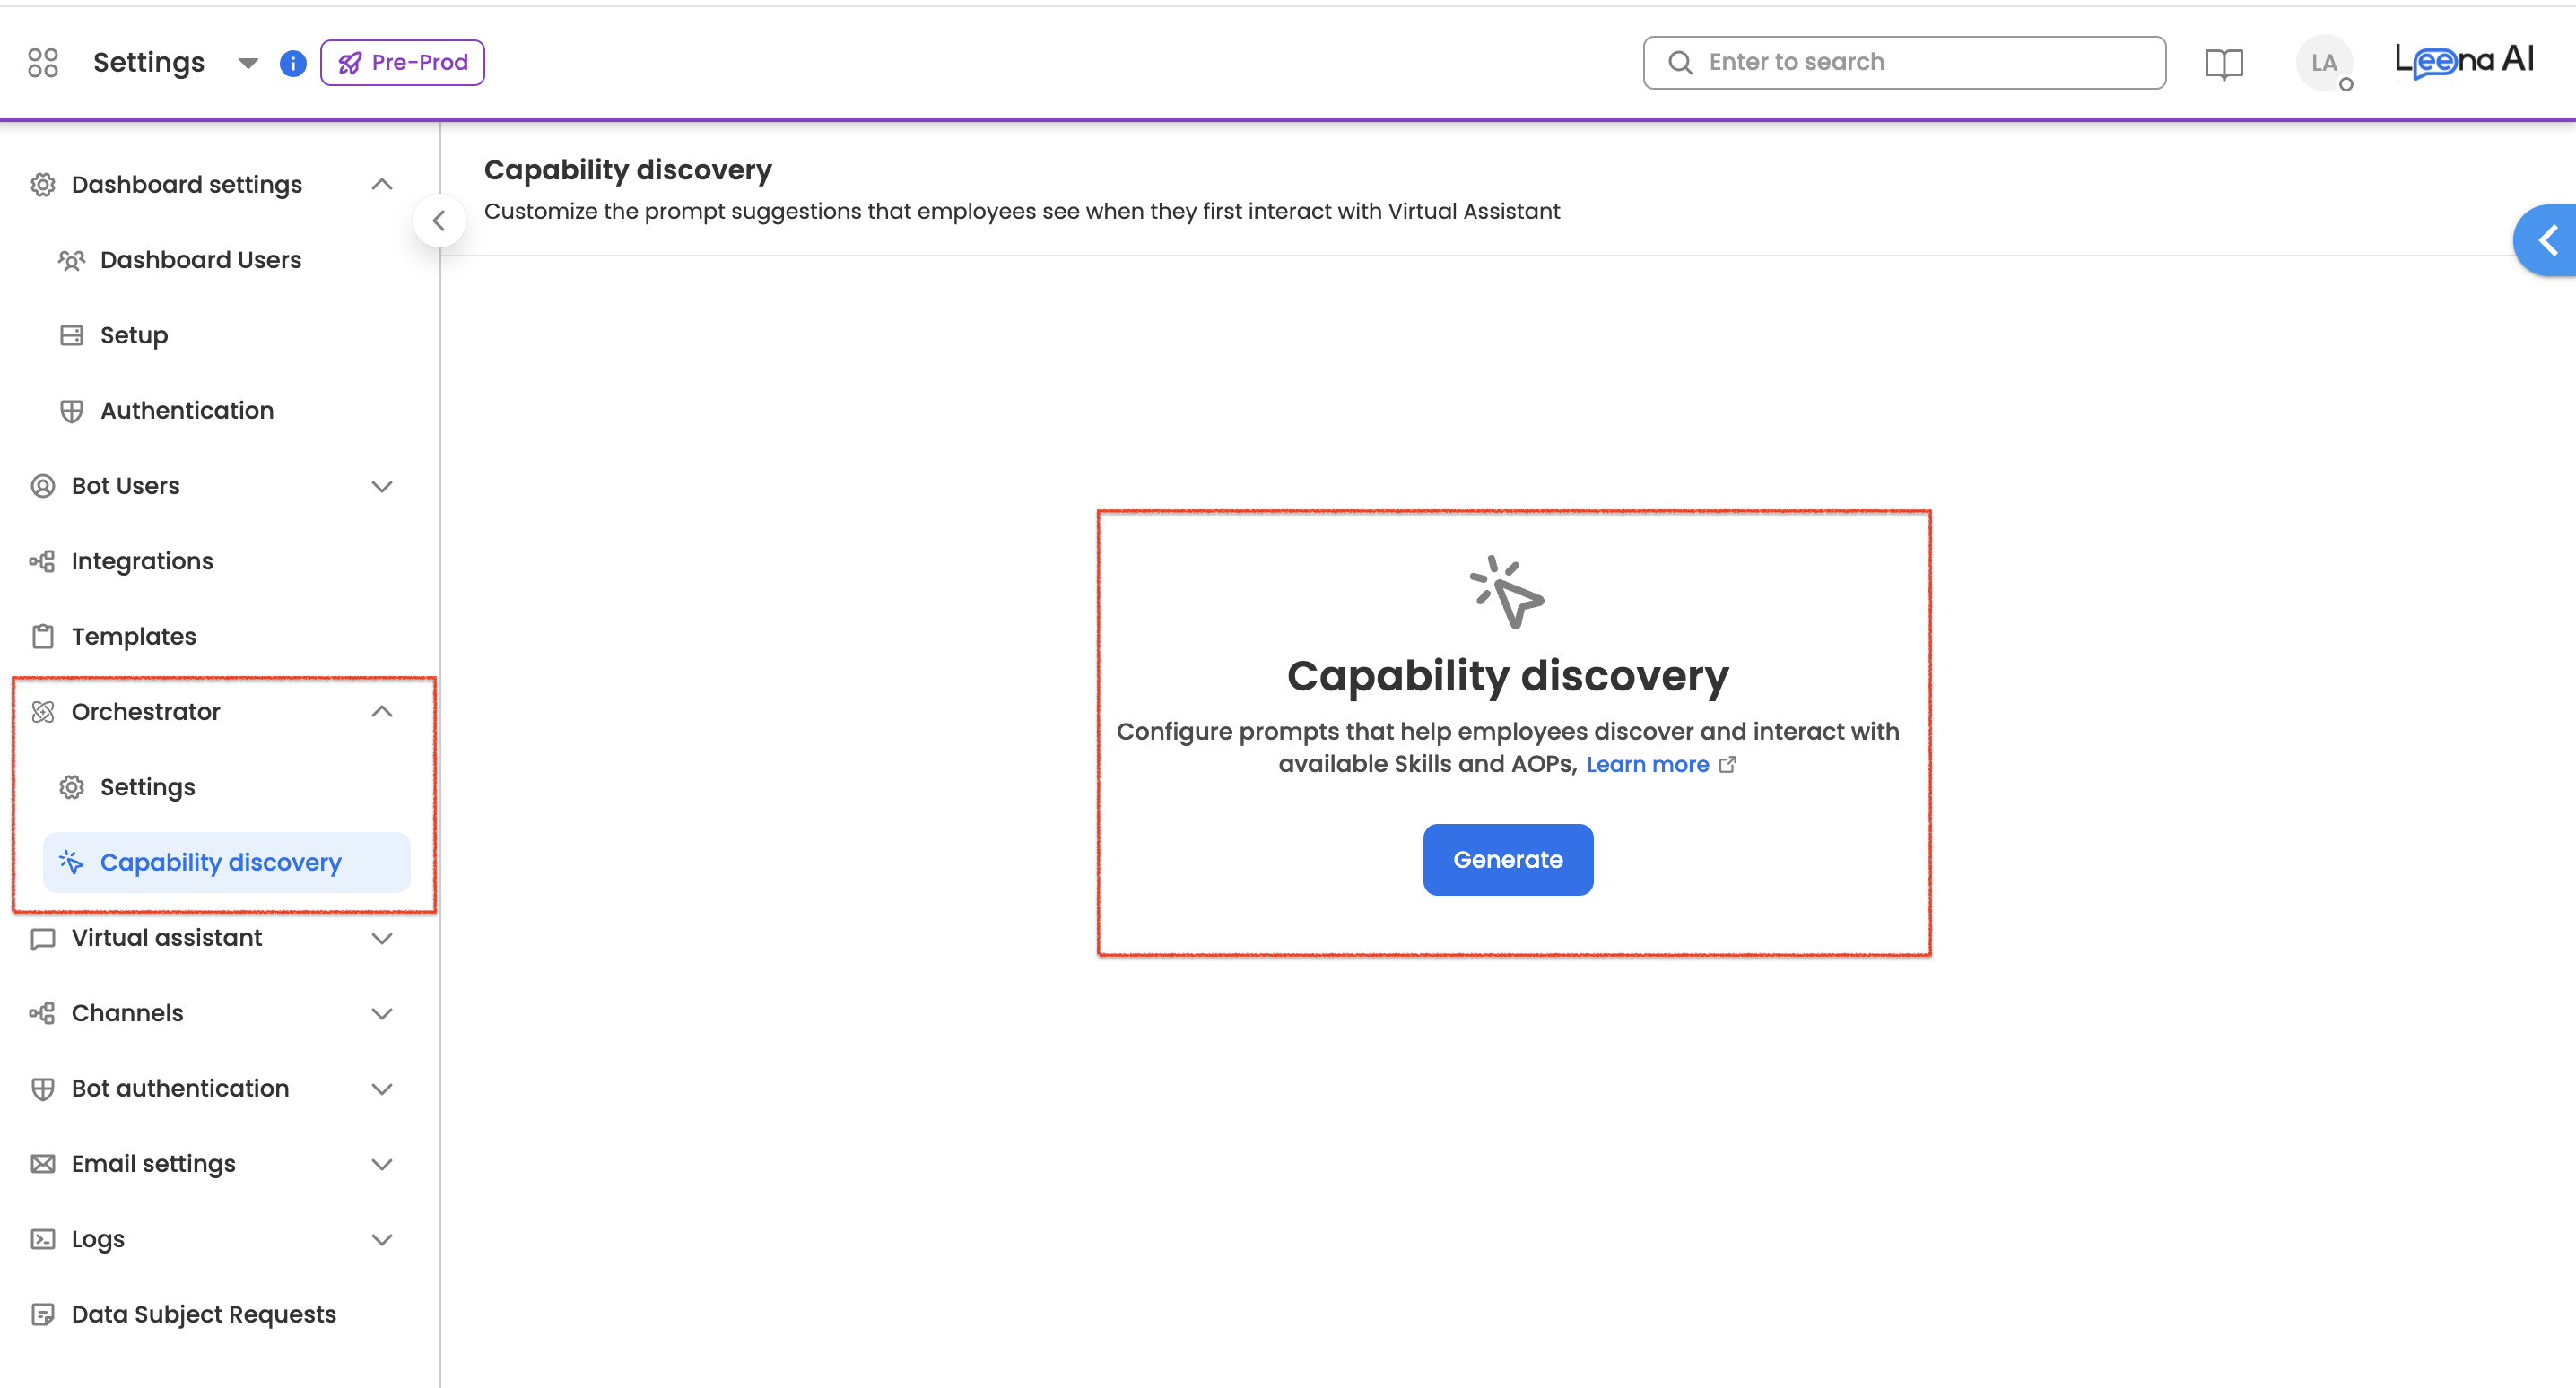Screen dimensions: 2576x1388
Task: Go to Integrations page
Action: pyautogui.click(x=142, y=561)
